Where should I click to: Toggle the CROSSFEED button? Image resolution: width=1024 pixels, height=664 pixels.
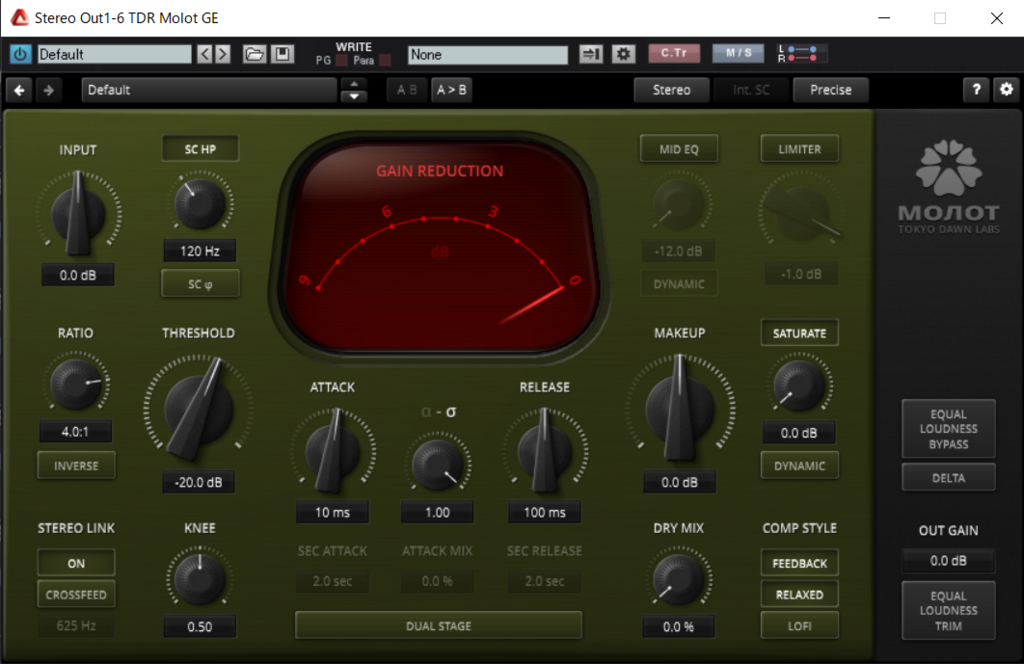click(76, 595)
